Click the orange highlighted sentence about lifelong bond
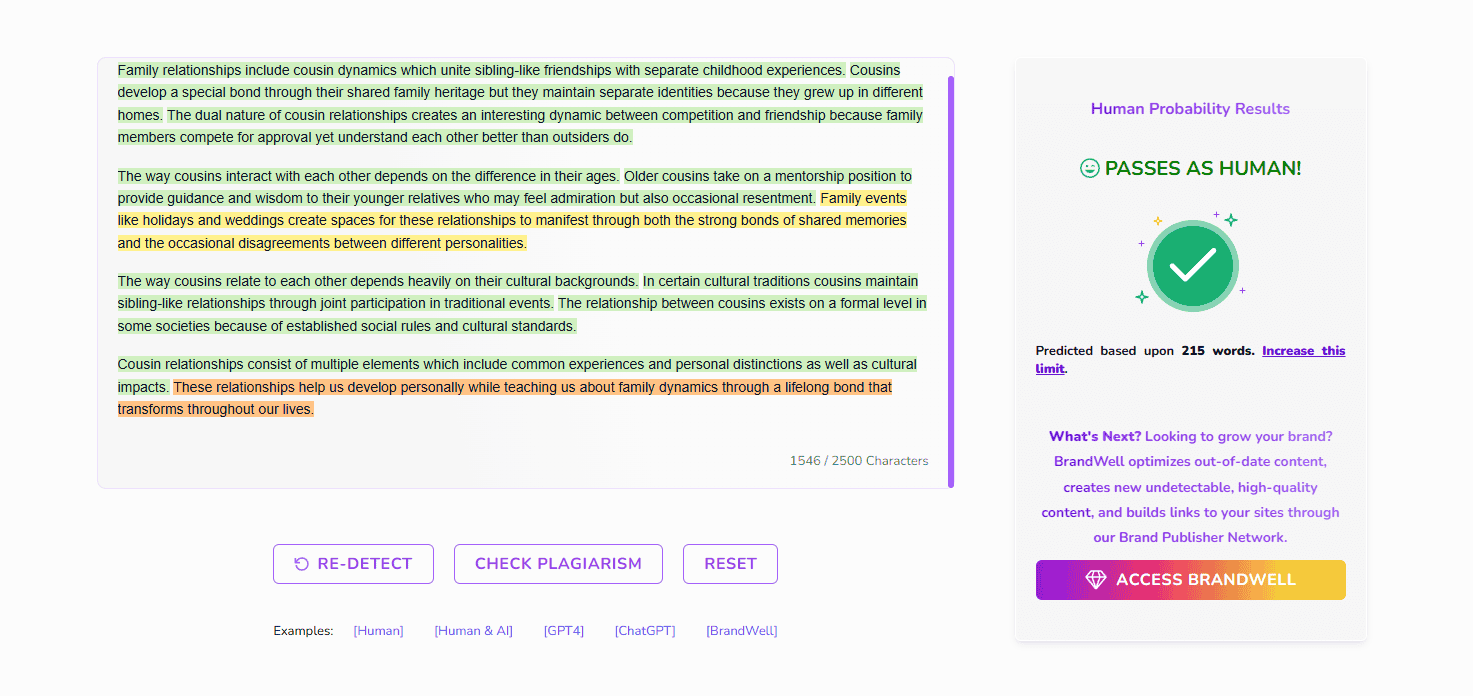 pos(505,398)
